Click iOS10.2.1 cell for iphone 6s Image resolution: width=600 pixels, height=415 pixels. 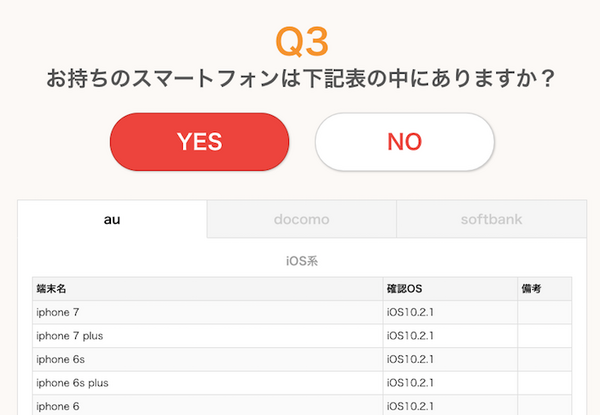click(410, 359)
